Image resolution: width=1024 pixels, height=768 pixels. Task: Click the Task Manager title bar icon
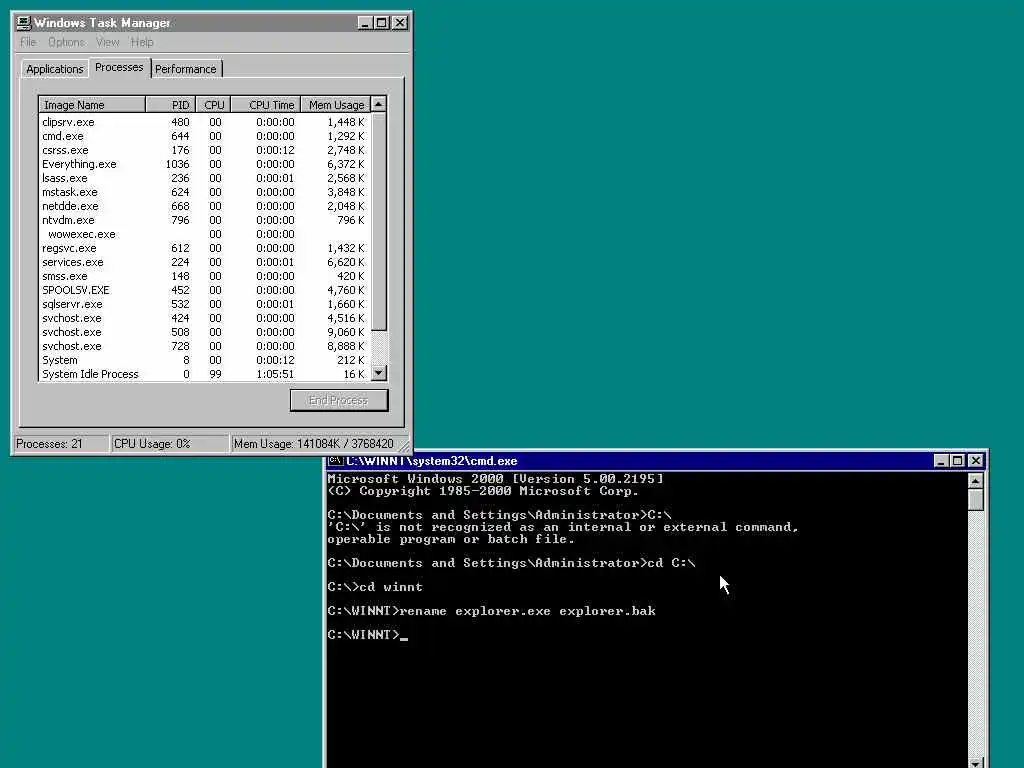click(x=24, y=23)
